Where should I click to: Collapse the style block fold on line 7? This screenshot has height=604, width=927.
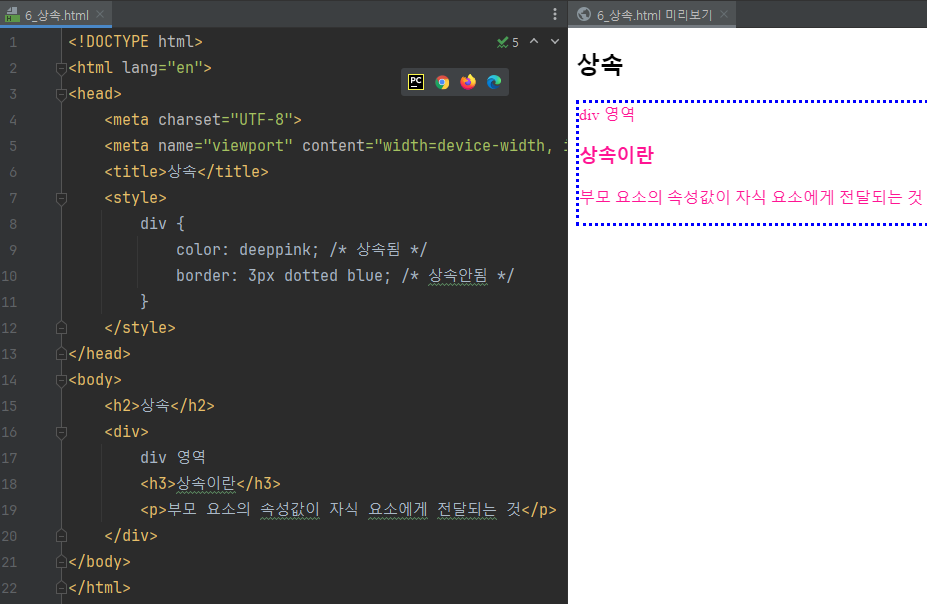61,198
